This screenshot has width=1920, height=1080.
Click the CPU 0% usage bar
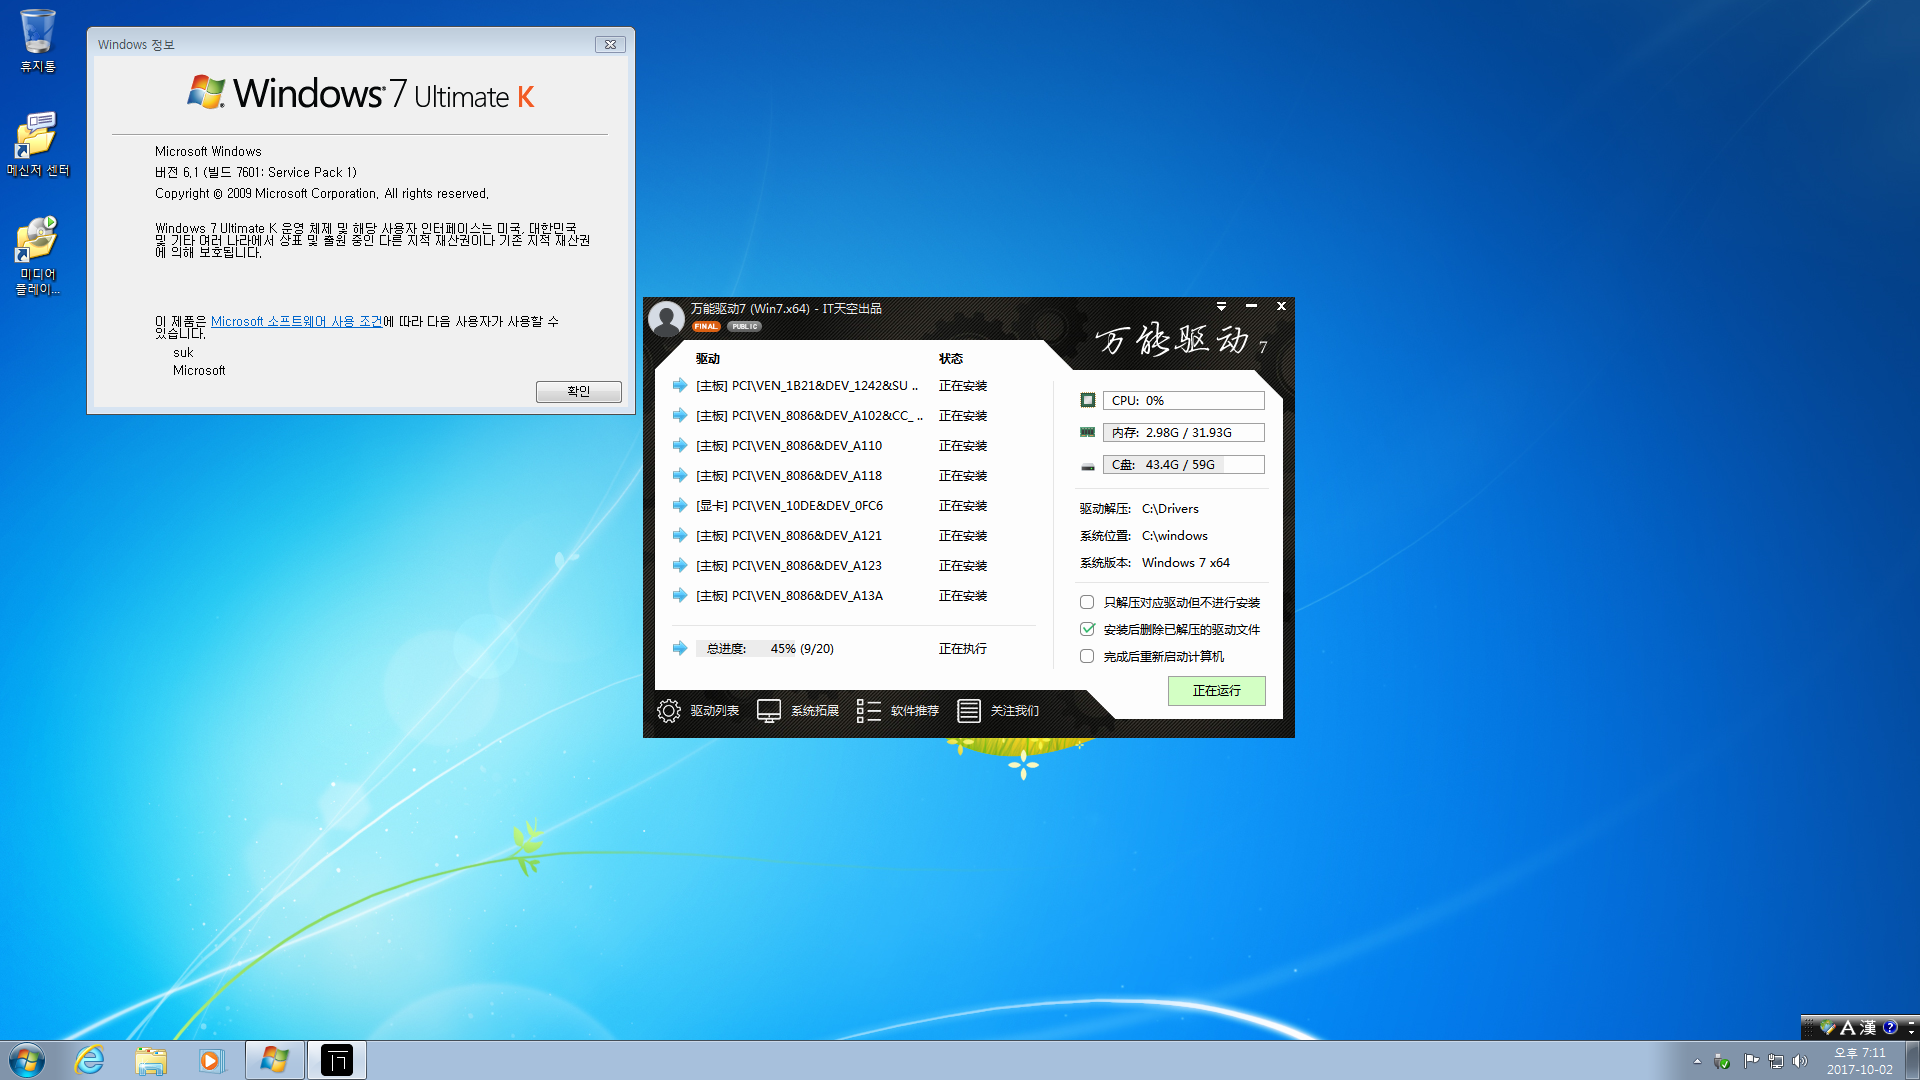[x=1183, y=400]
